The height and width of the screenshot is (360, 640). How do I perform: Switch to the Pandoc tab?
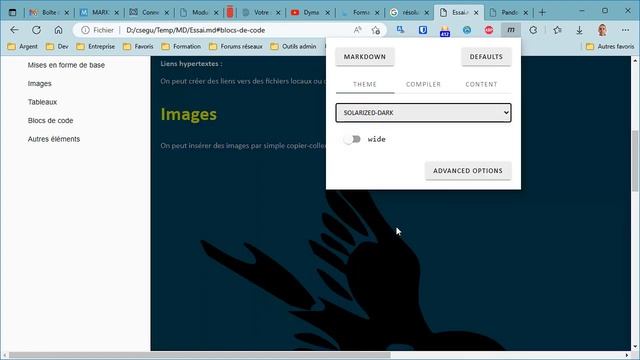[x=509, y=13]
